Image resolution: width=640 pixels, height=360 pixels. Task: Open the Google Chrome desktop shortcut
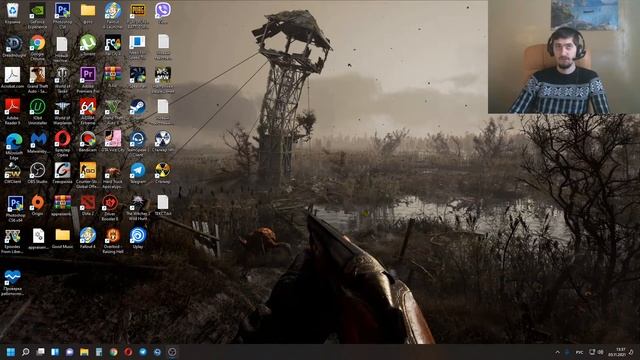[37, 46]
